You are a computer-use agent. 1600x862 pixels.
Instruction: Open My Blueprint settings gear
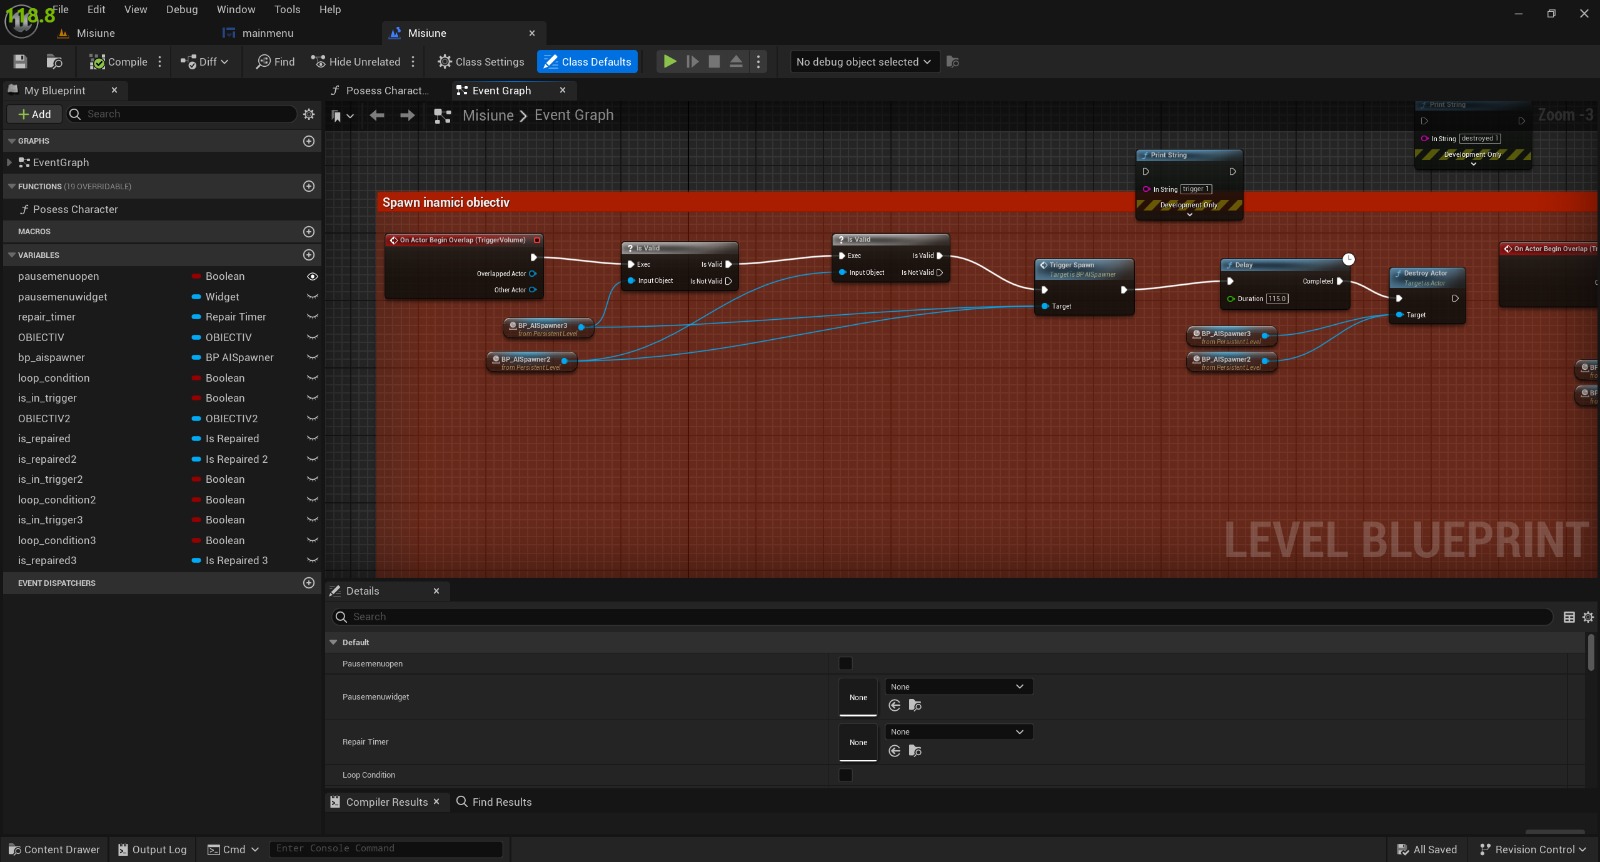pyautogui.click(x=309, y=114)
